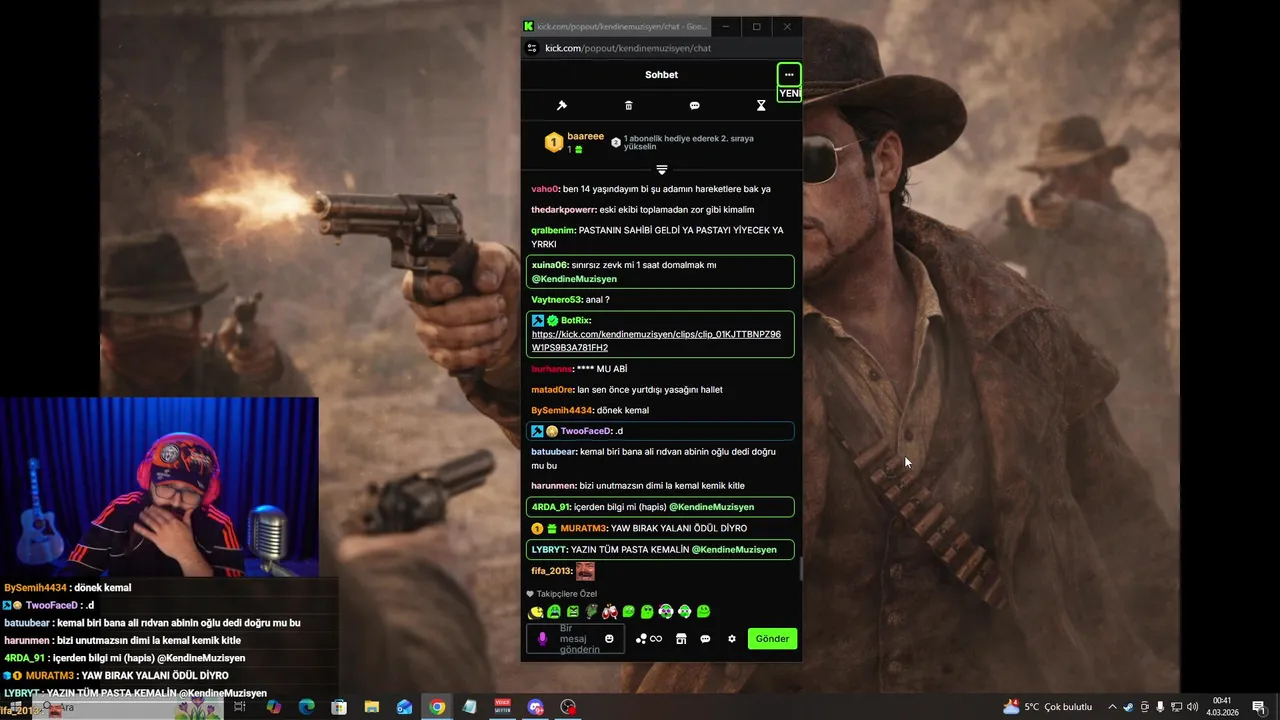
Task: Open the notification center icon
Action: [x=1258, y=707]
